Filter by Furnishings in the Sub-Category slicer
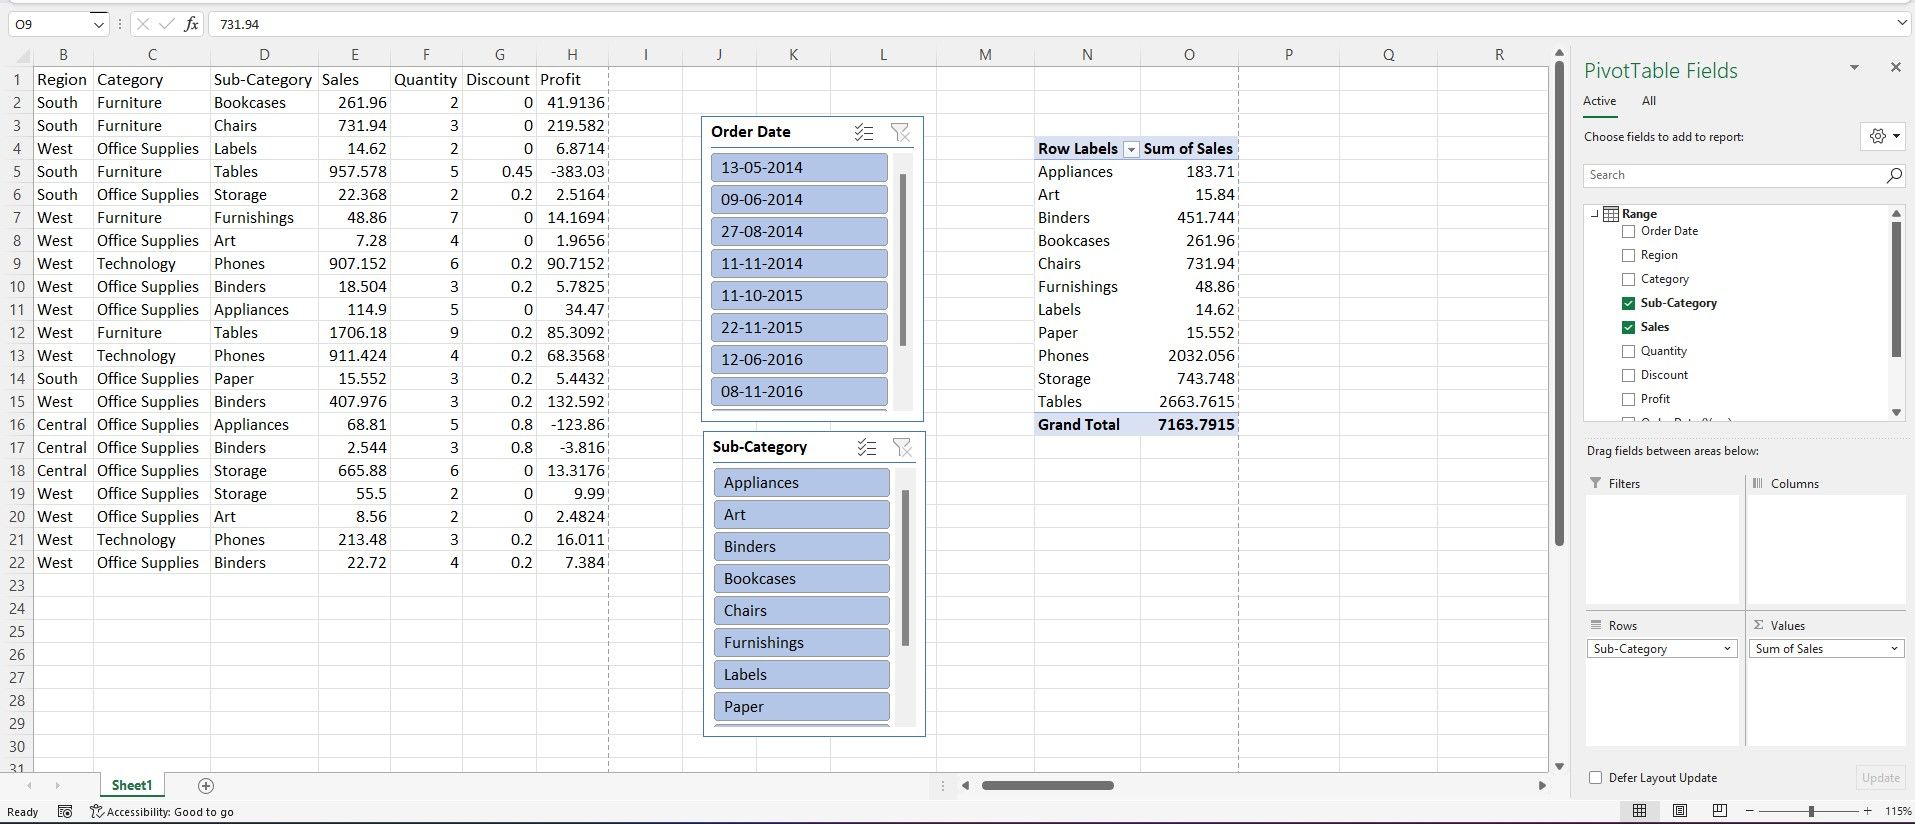The width and height of the screenshot is (1915, 824). click(801, 643)
